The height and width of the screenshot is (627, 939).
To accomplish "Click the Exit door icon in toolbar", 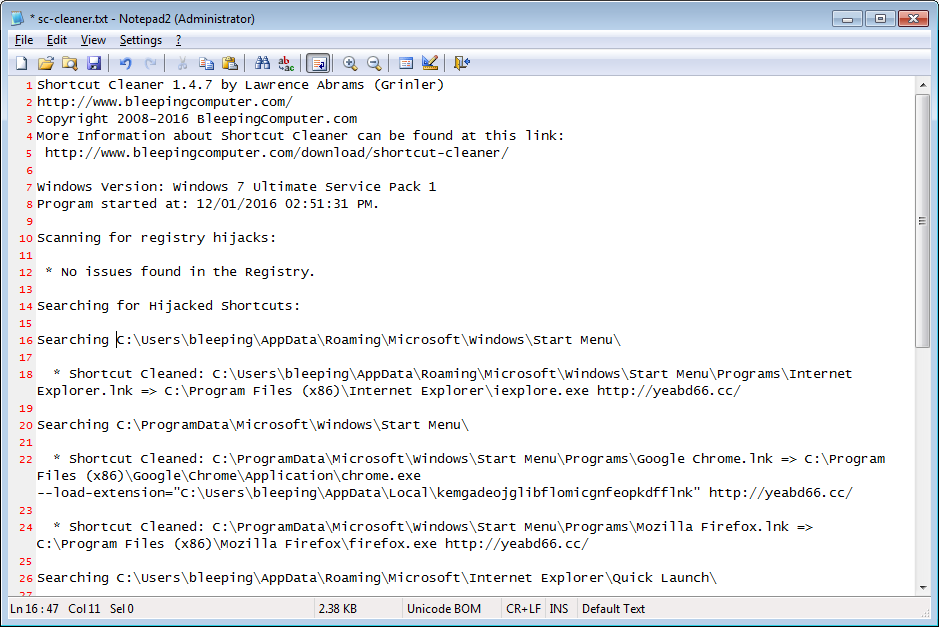I will [x=462, y=63].
